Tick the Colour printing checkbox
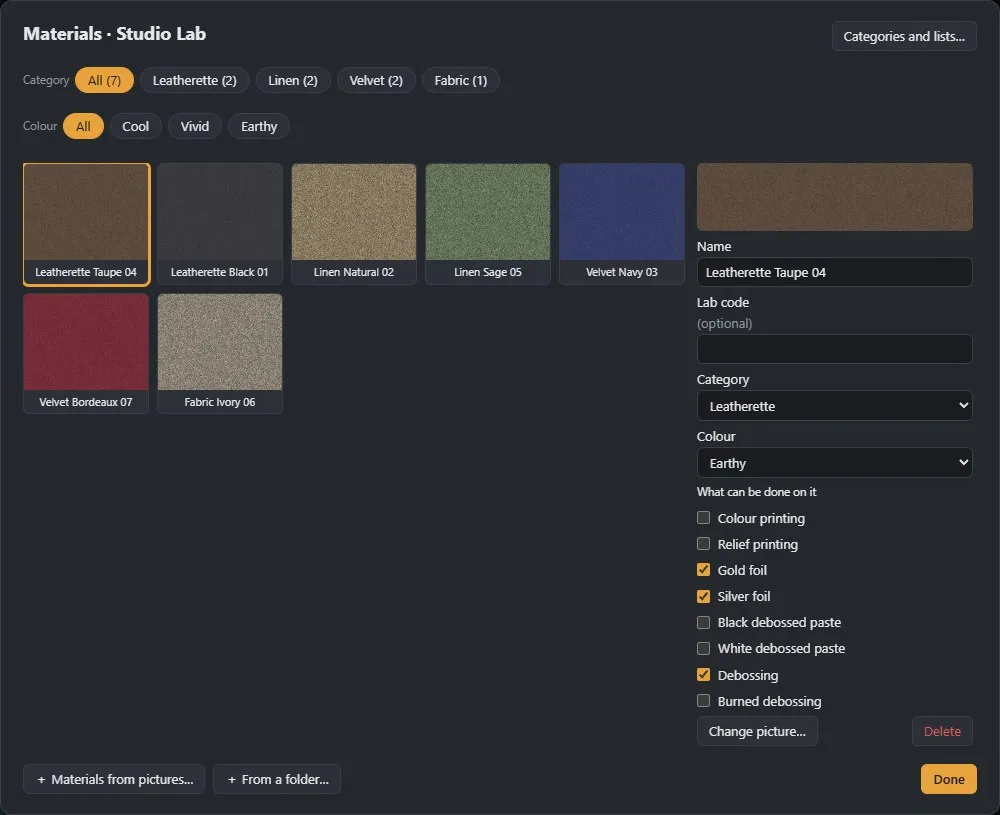 [703, 518]
